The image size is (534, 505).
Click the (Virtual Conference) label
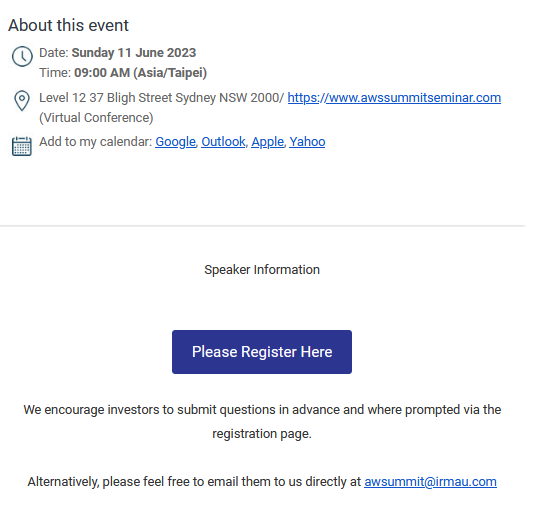coord(96,118)
